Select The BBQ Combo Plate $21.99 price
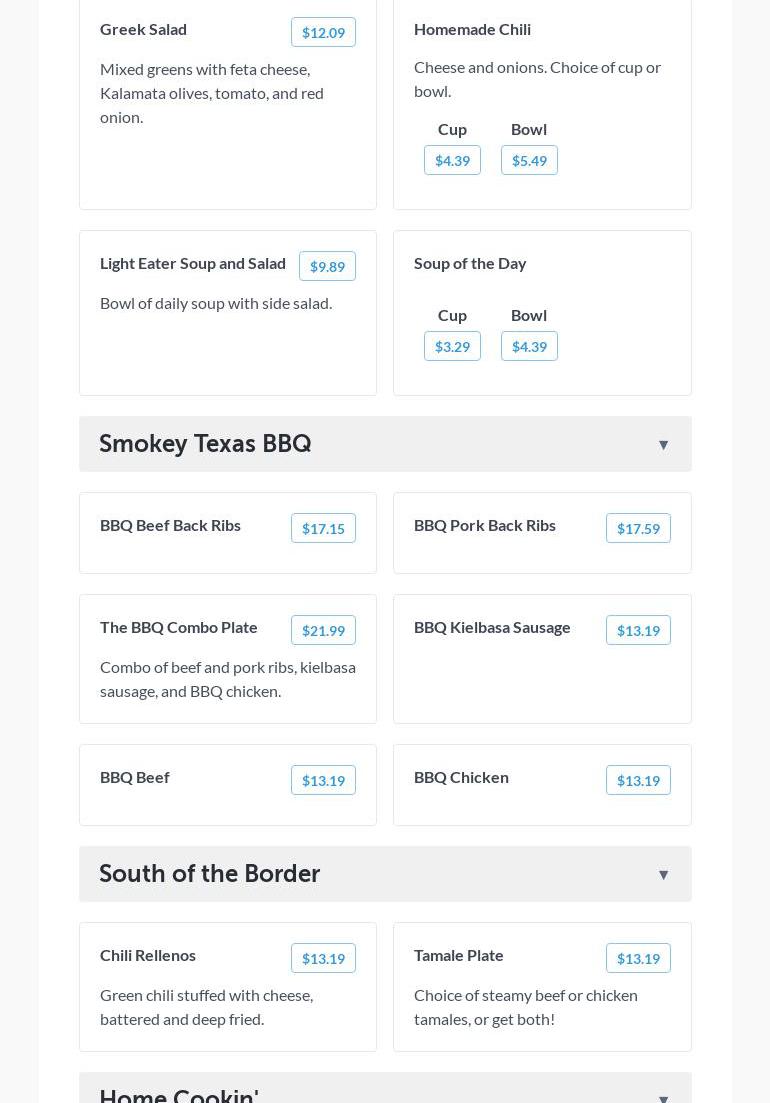The image size is (770, 1103). (x=323, y=631)
